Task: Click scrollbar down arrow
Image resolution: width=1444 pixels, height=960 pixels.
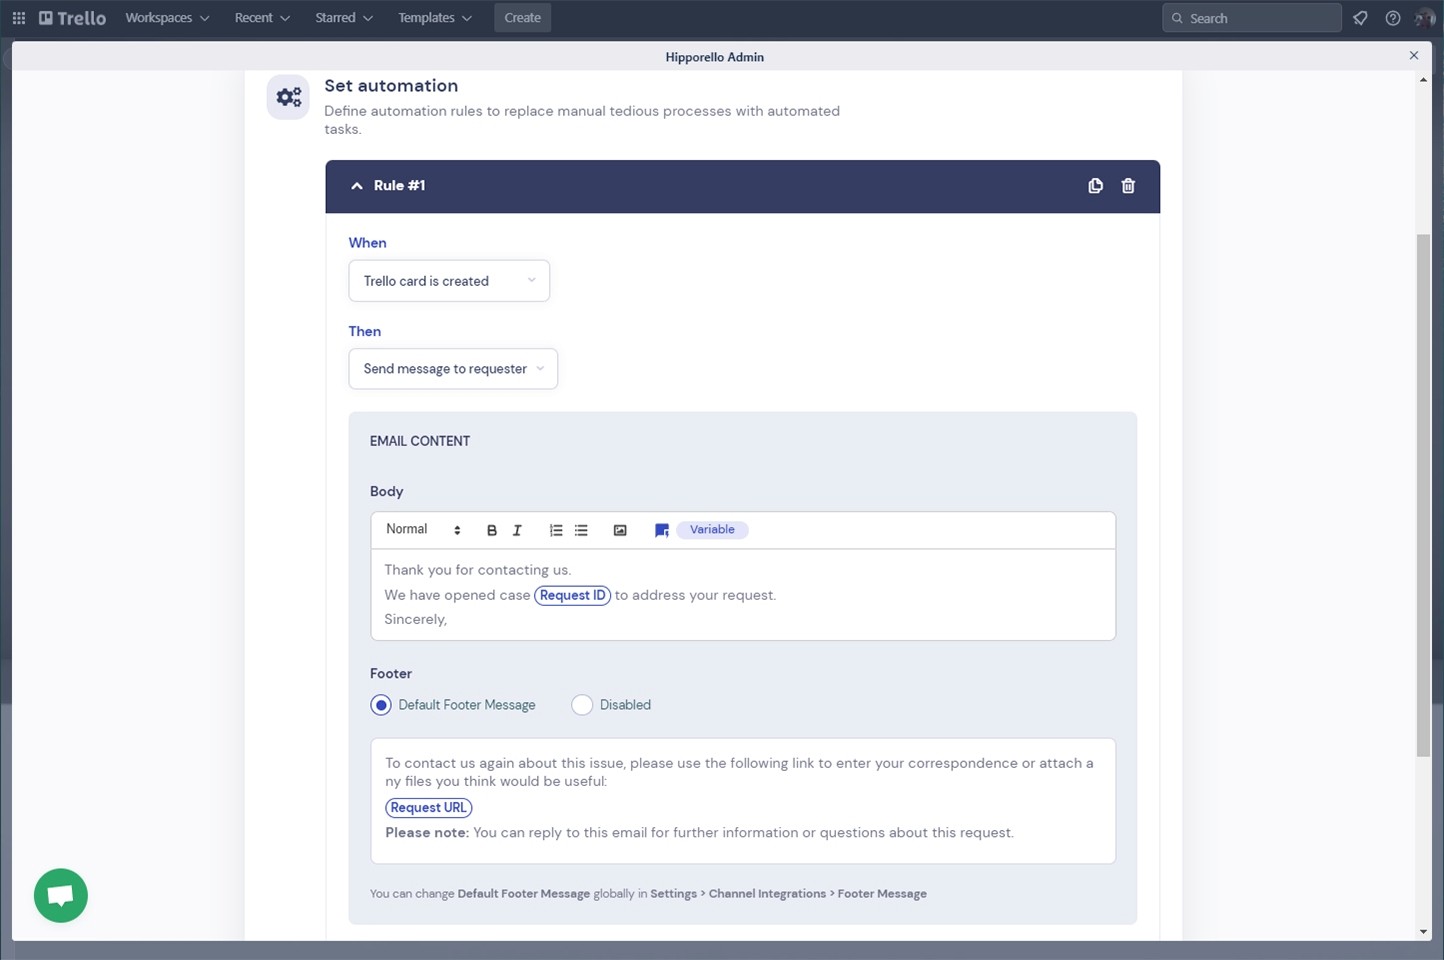Action: click(x=1423, y=932)
